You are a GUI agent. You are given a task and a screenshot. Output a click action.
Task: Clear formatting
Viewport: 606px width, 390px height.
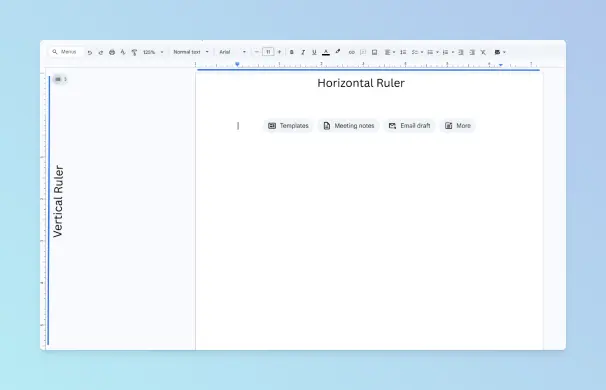coord(483,52)
